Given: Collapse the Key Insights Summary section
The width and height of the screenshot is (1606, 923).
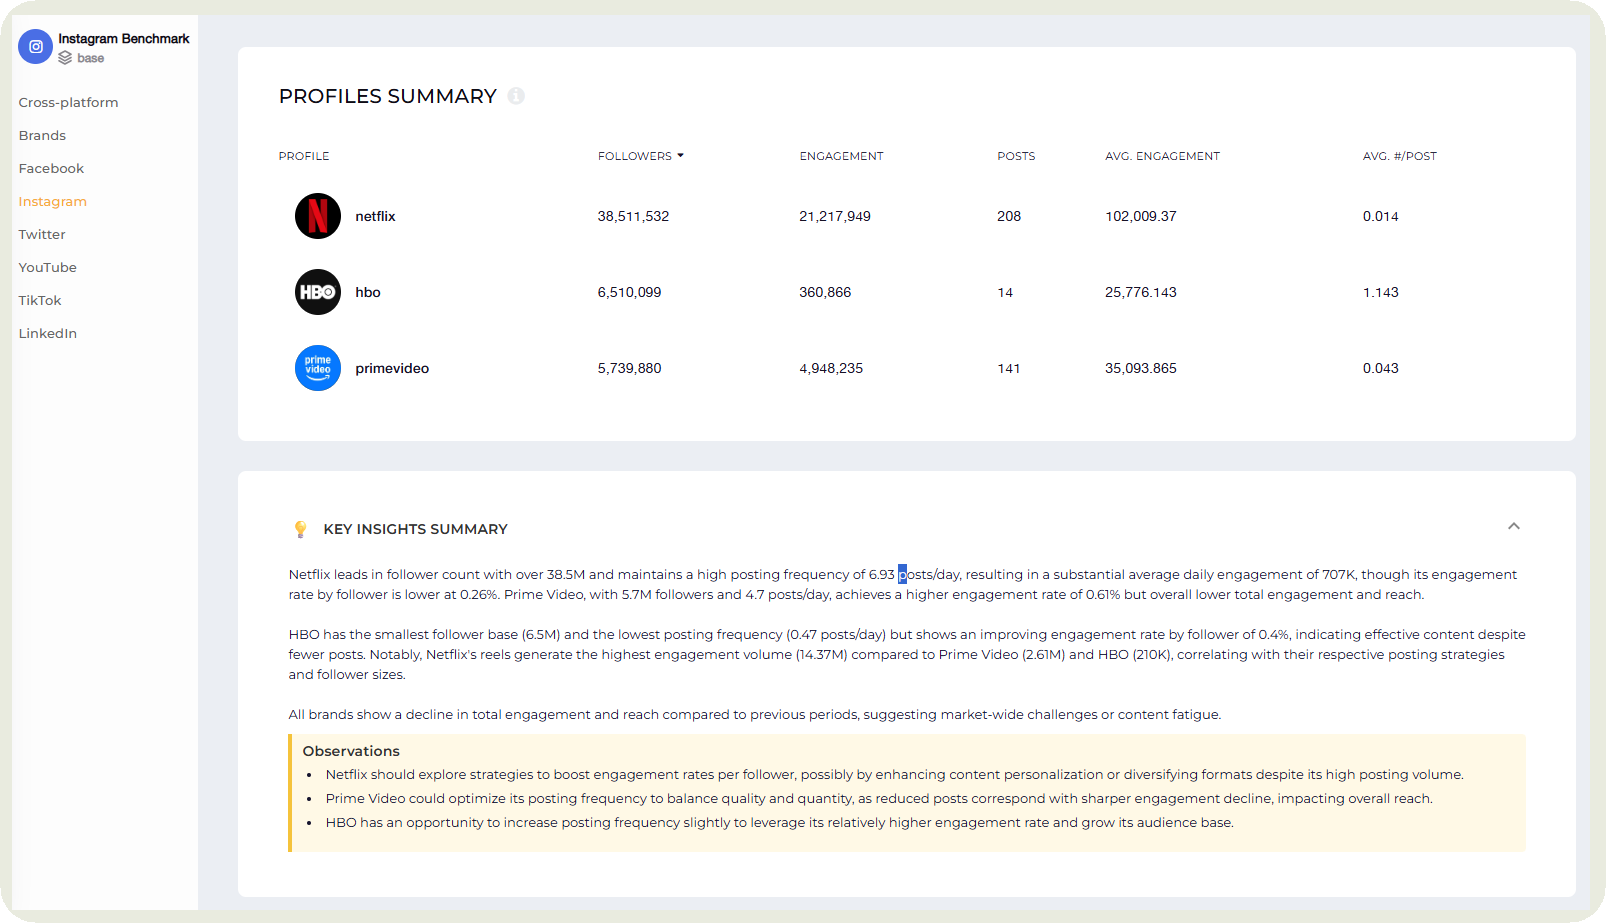Looking at the screenshot, I should pos(1513,526).
